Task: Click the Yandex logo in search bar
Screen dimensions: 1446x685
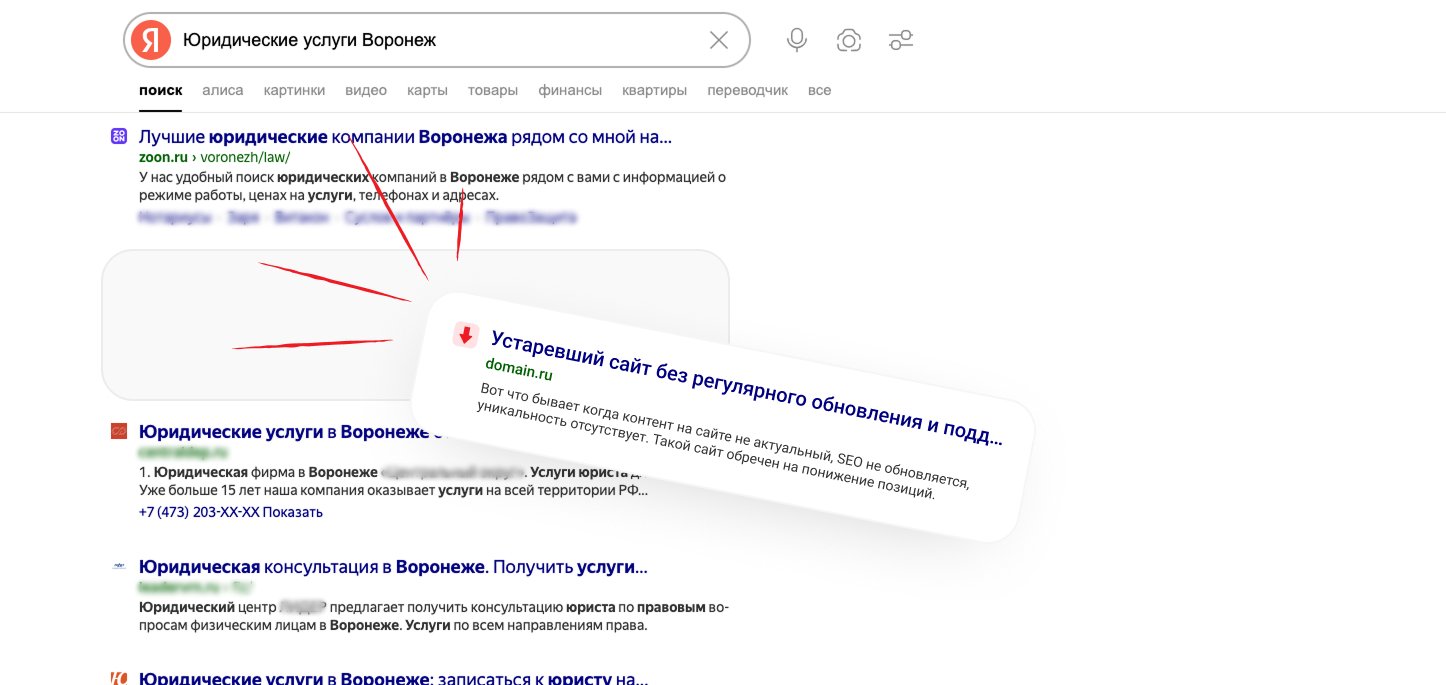Action: [151, 40]
